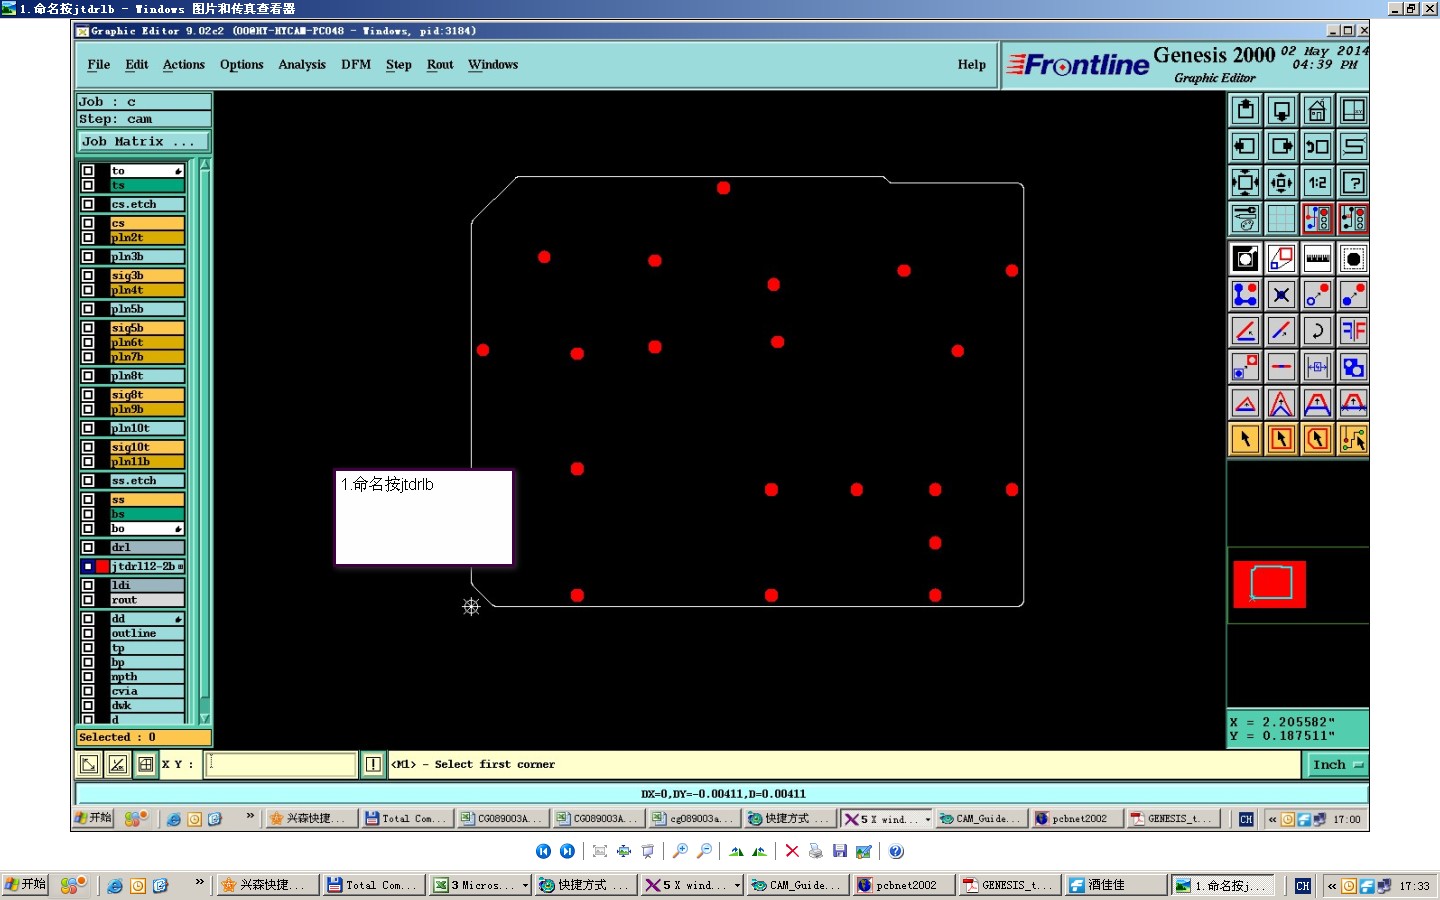Open the Analysis menu
Screen dimensions: 1440x900
pos(302,65)
